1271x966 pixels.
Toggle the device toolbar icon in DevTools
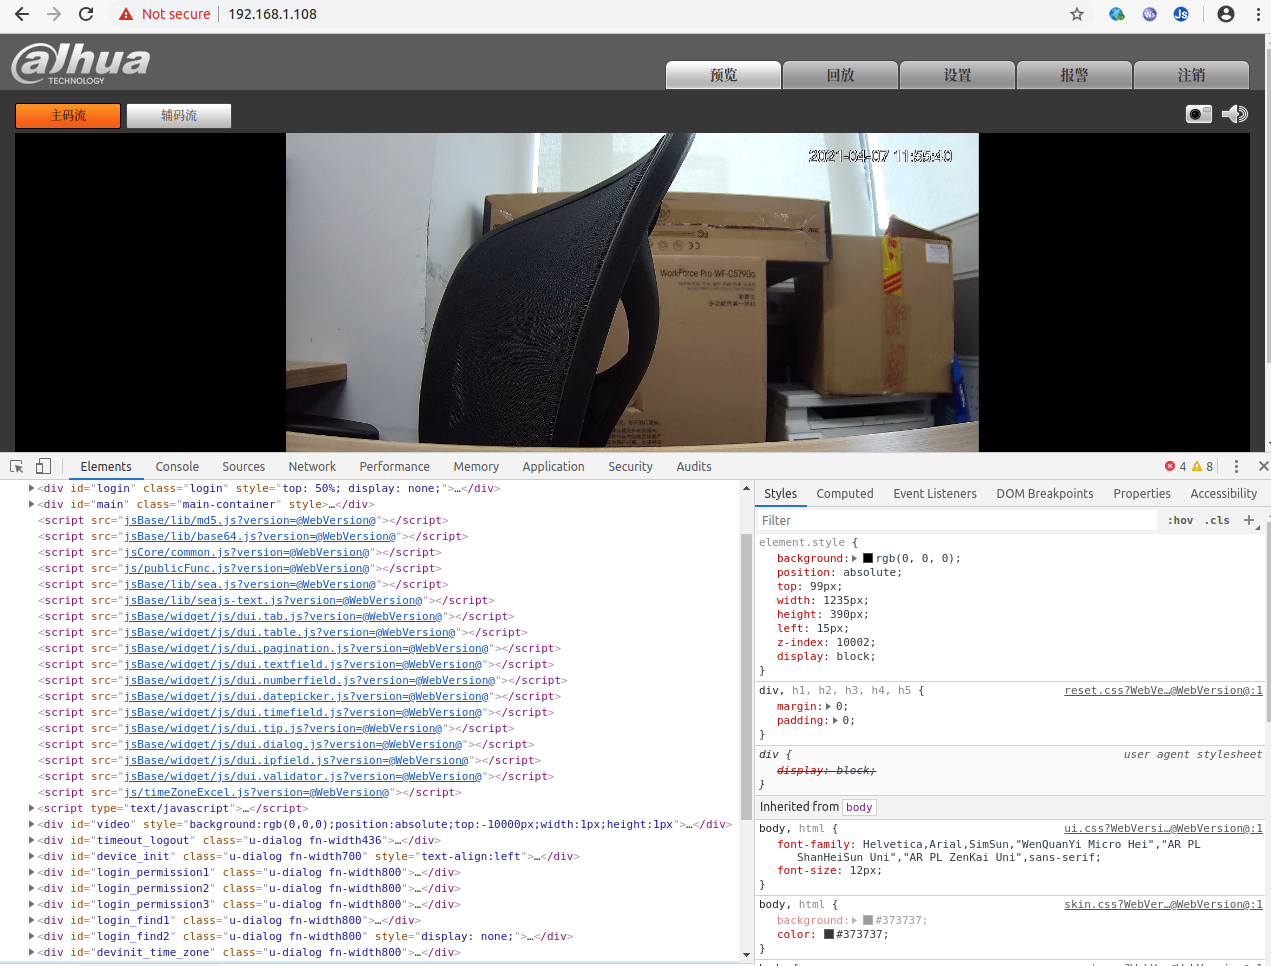[x=42, y=466]
